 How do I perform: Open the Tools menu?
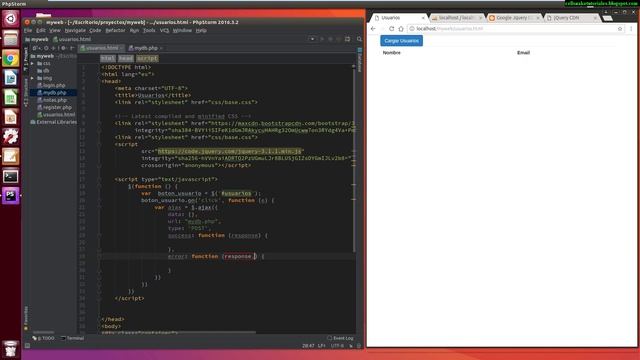coord(149,31)
